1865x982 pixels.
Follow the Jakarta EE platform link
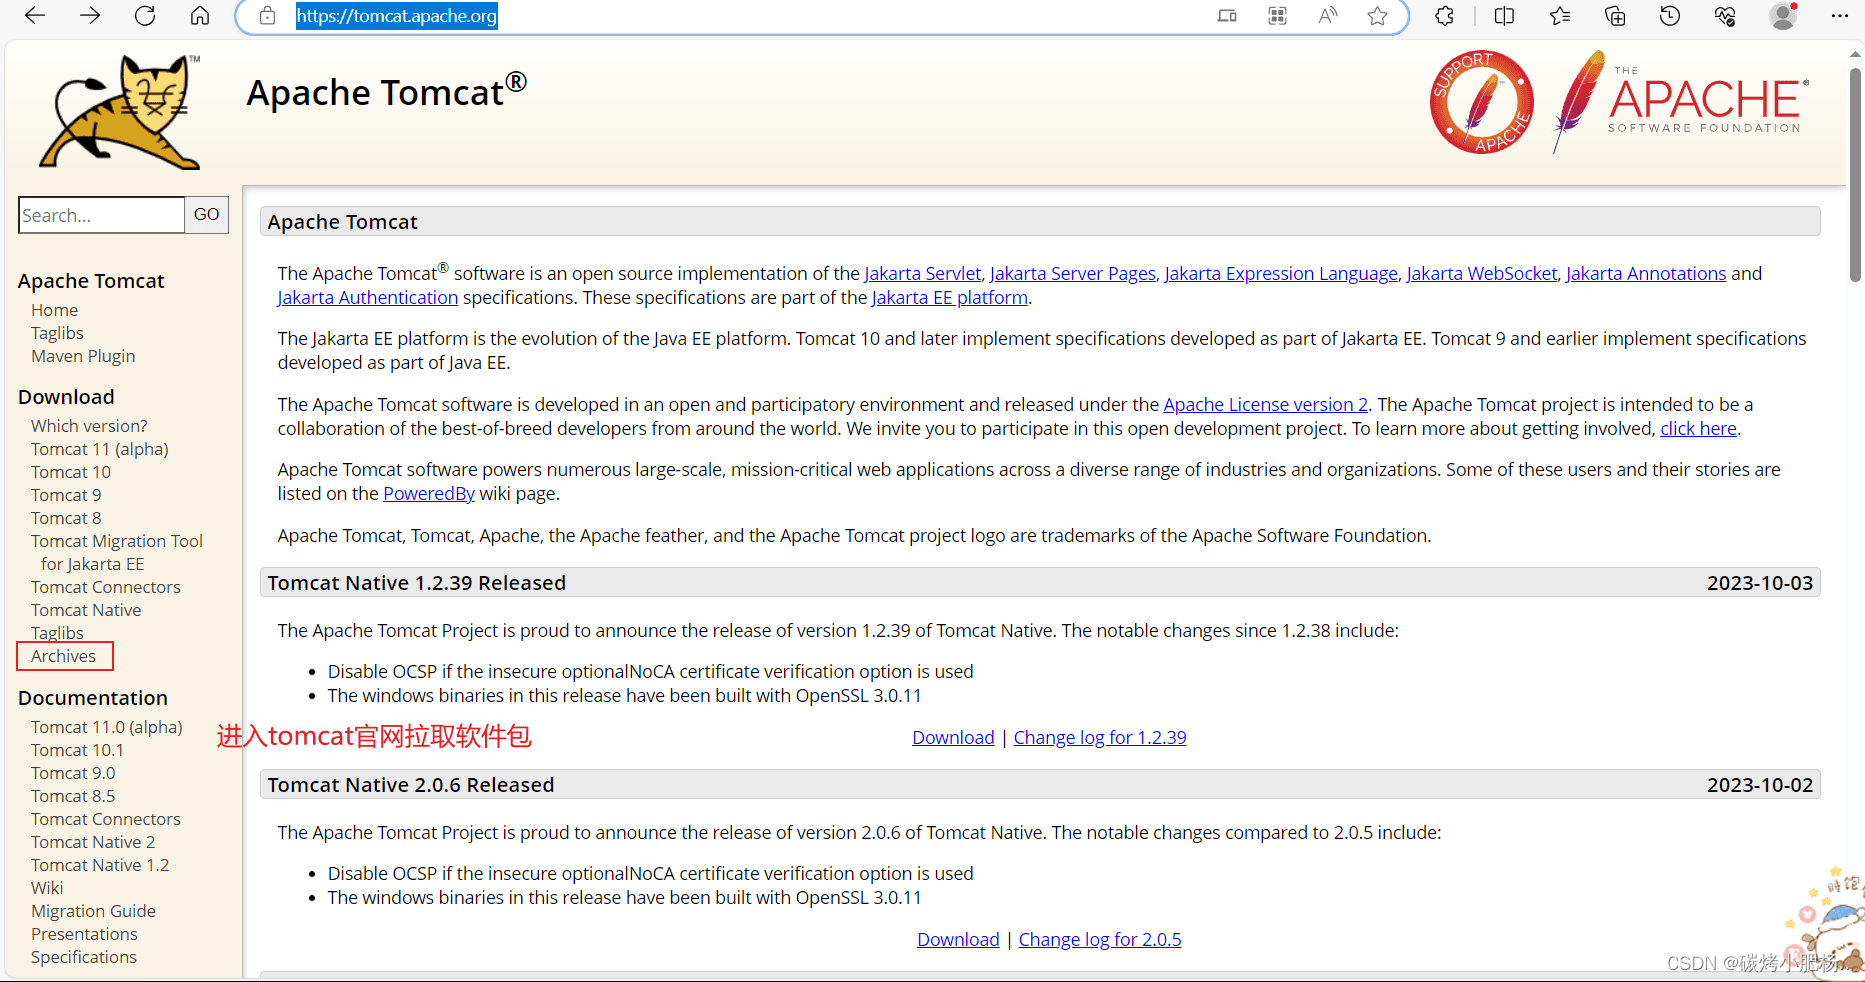tap(950, 298)
